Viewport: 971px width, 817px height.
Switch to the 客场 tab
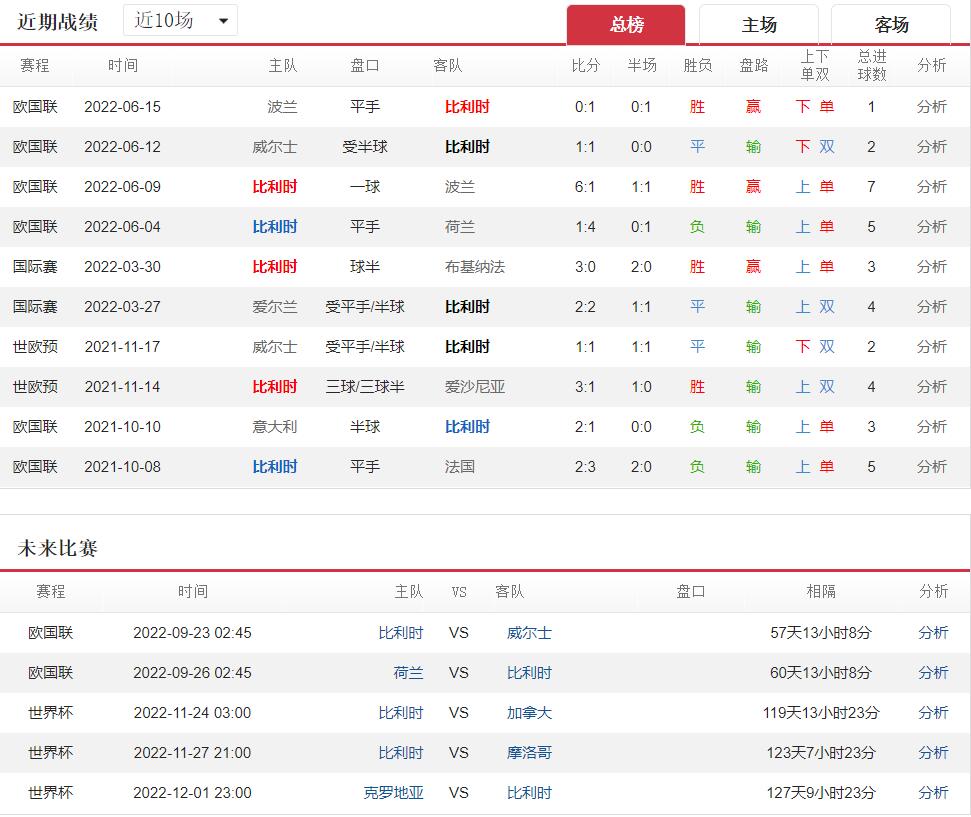(891, 25)
